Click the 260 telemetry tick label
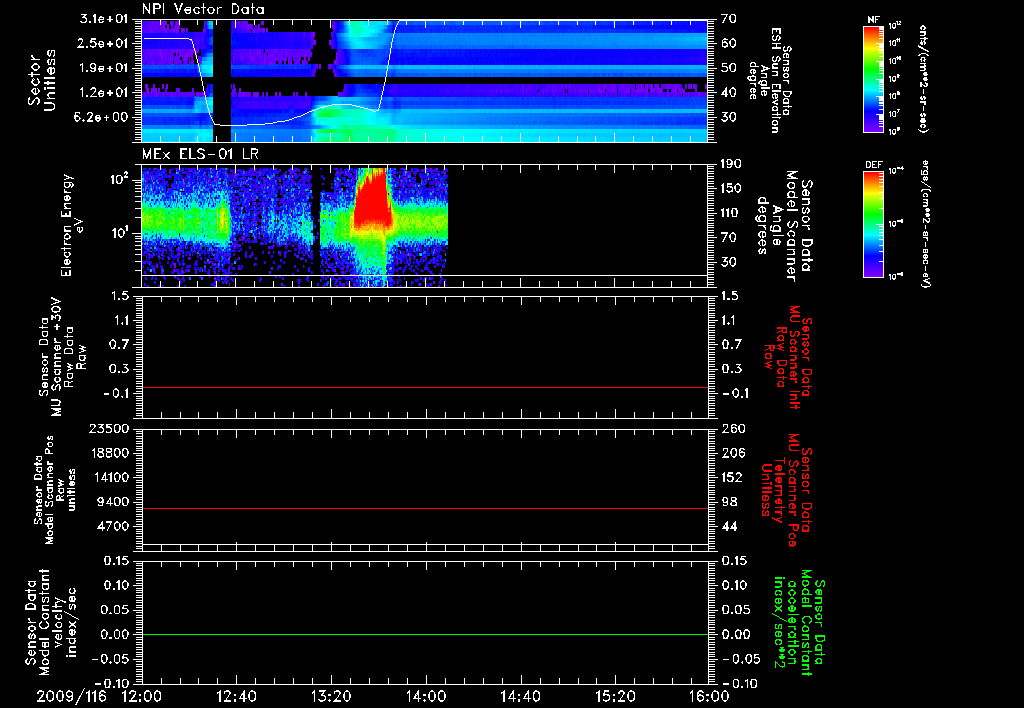Viewport: 1024px width, 708px height. (733, 429)
